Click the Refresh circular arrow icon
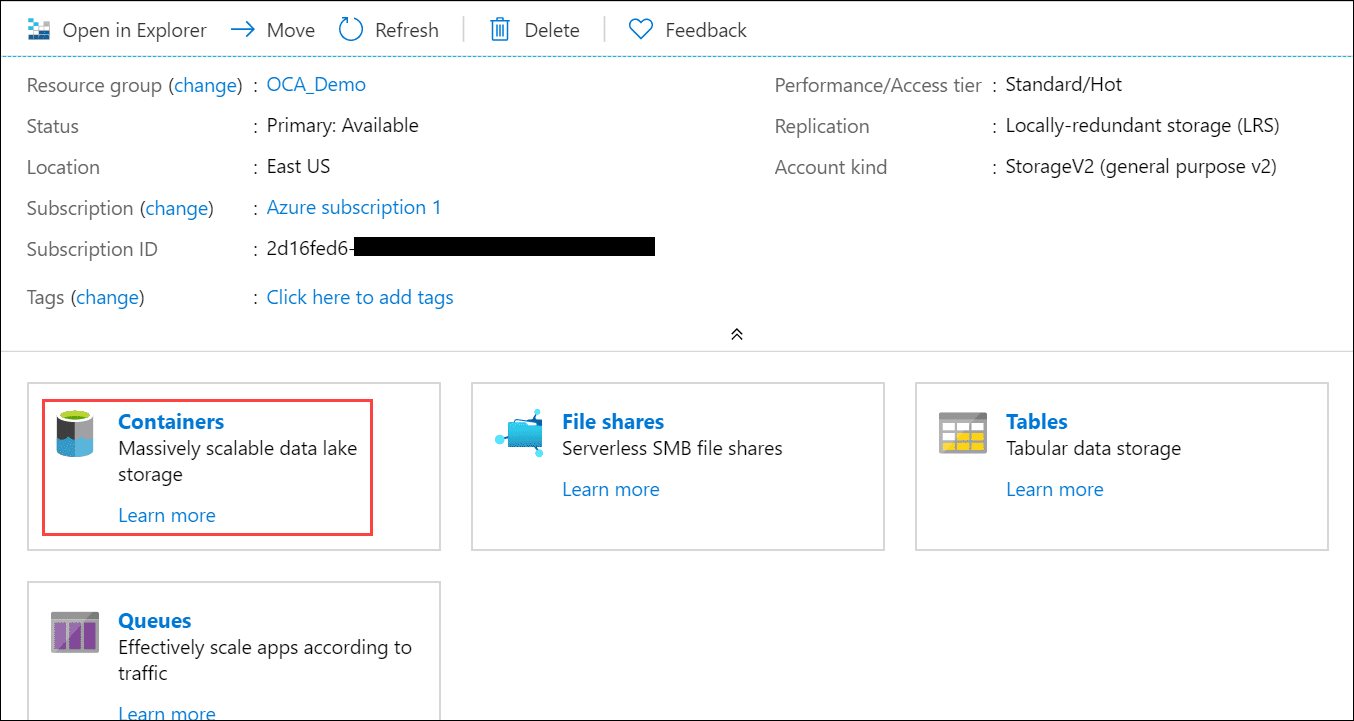The height and width of the screenshot is (721, 1354). click(x=351, y=30)
